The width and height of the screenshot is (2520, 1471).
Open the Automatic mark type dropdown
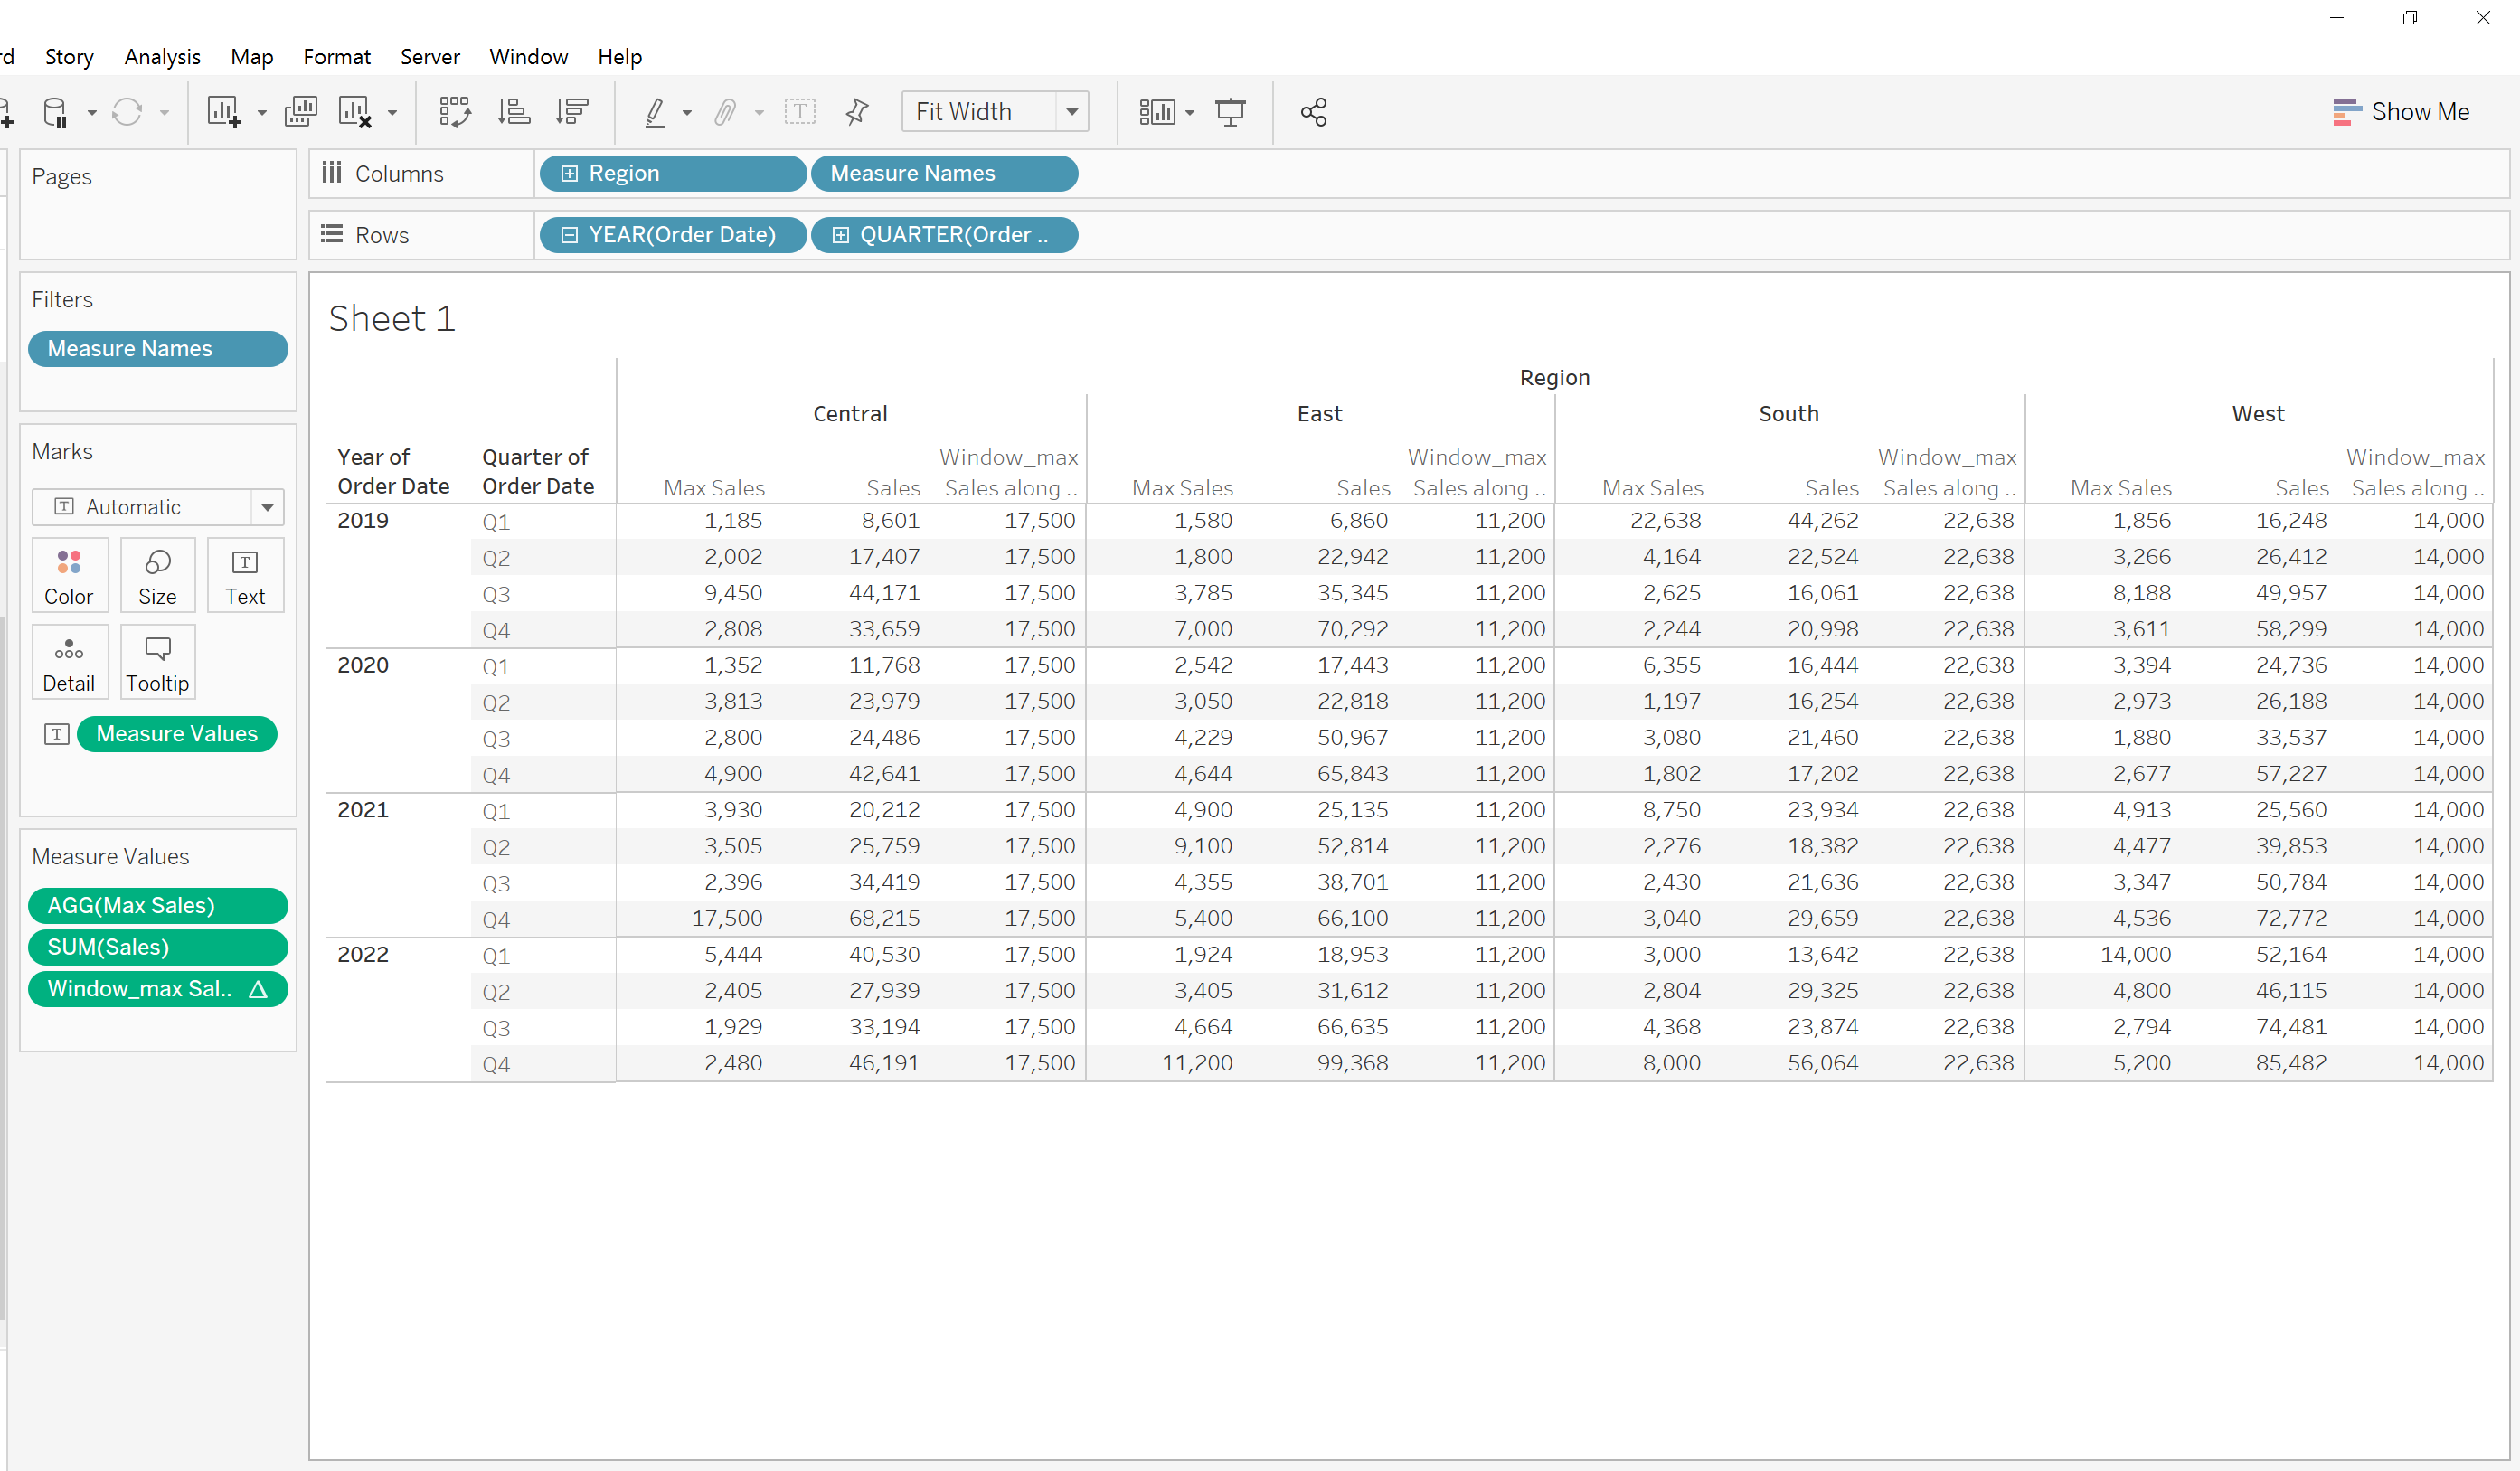(267, 507)
